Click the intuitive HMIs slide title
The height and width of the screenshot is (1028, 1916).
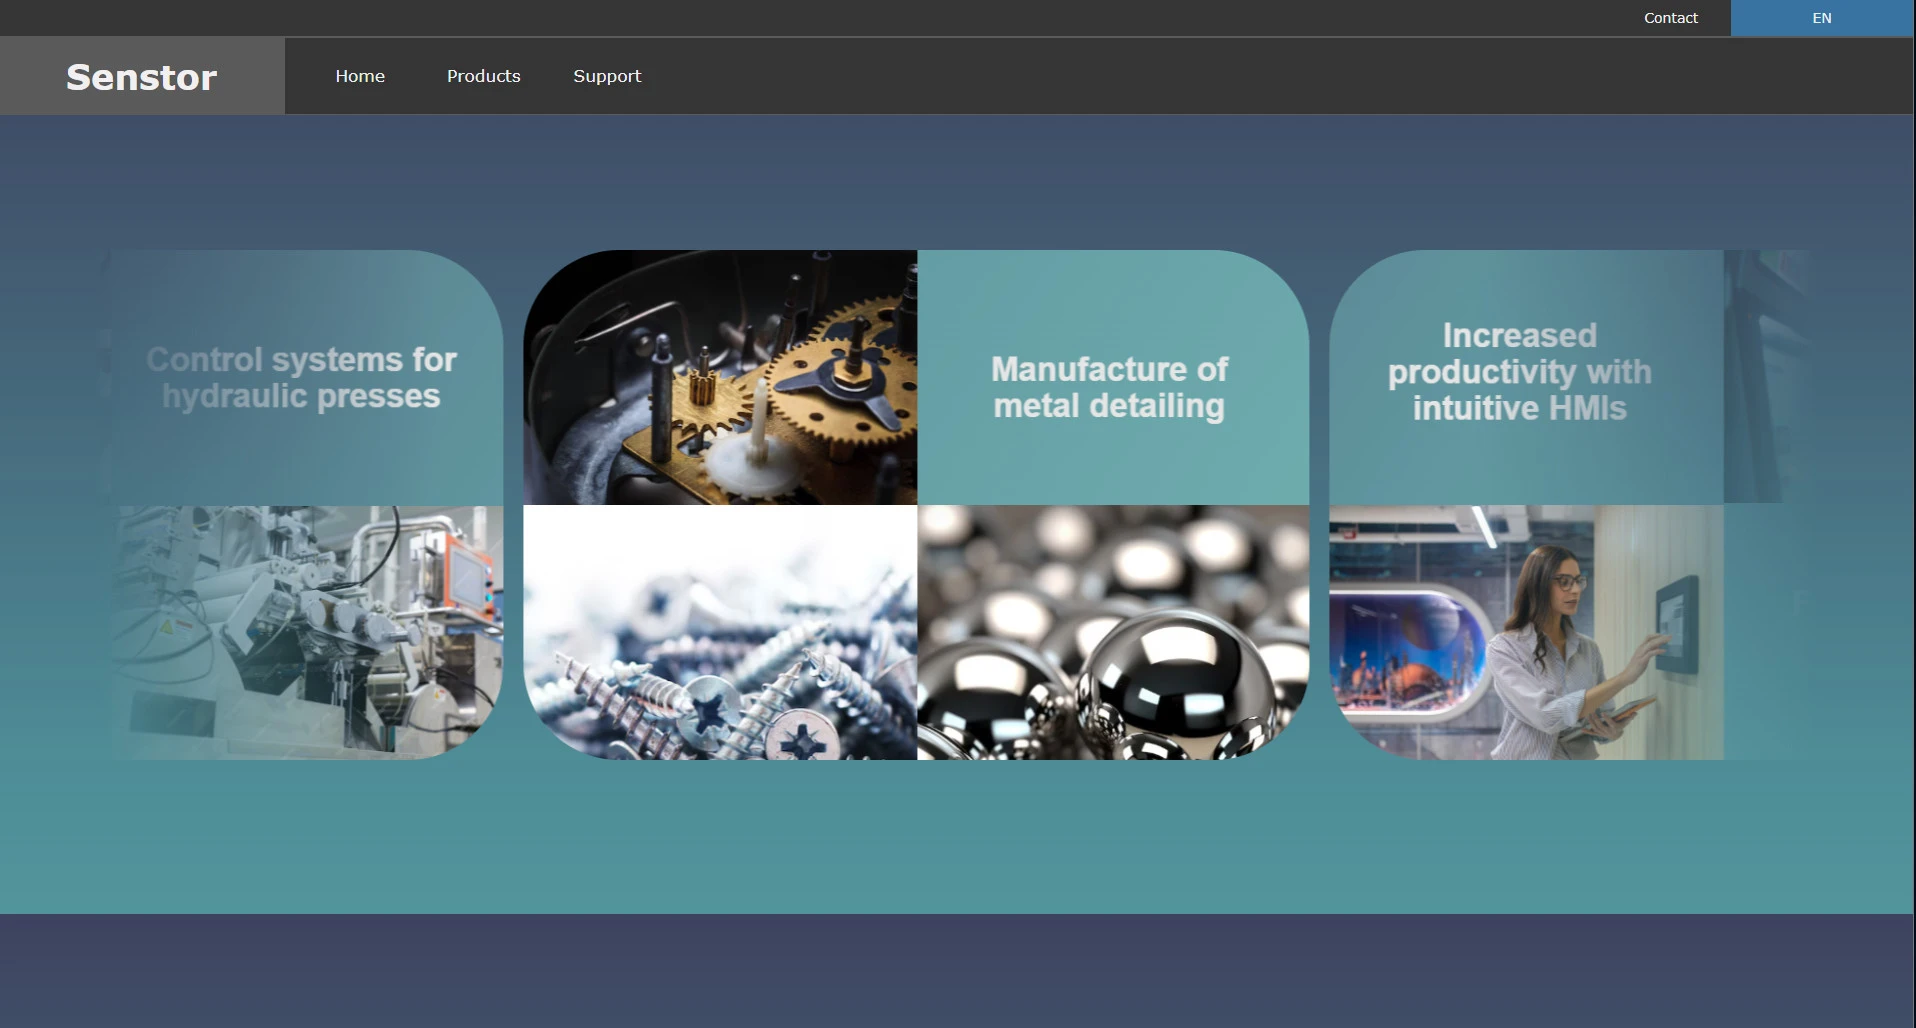[1519, 372]
